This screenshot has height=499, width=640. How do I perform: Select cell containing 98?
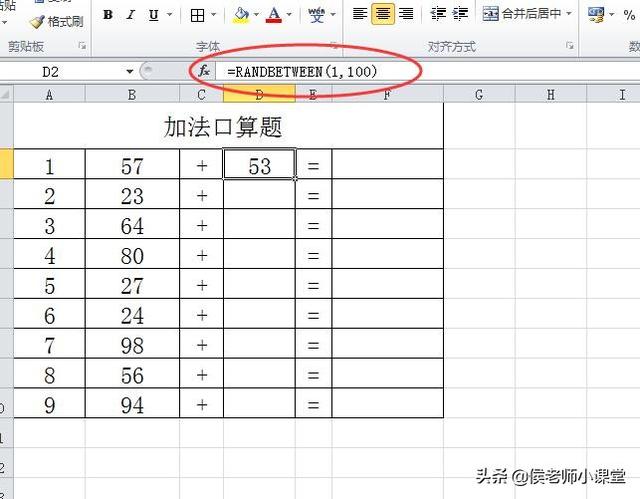132,344
